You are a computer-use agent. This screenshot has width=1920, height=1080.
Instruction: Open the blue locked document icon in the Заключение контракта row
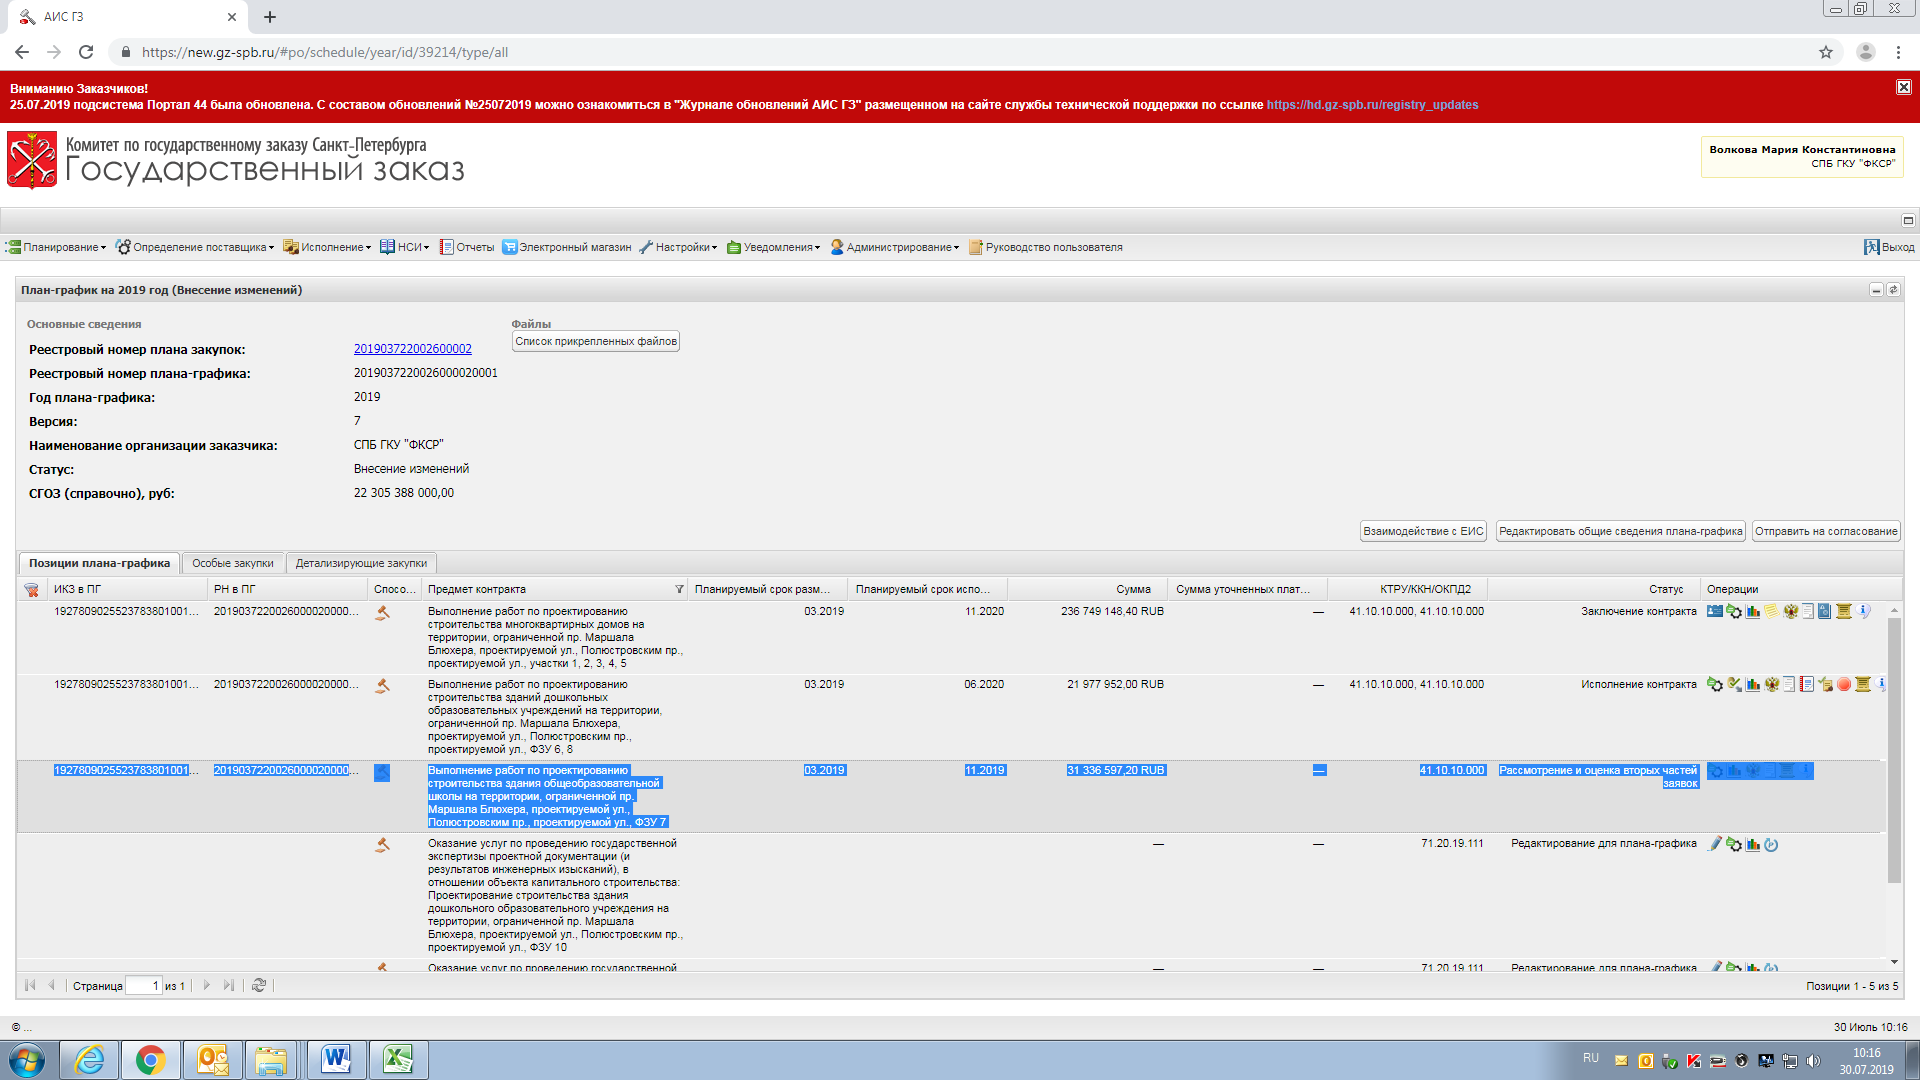click(x=1825, y=611)
